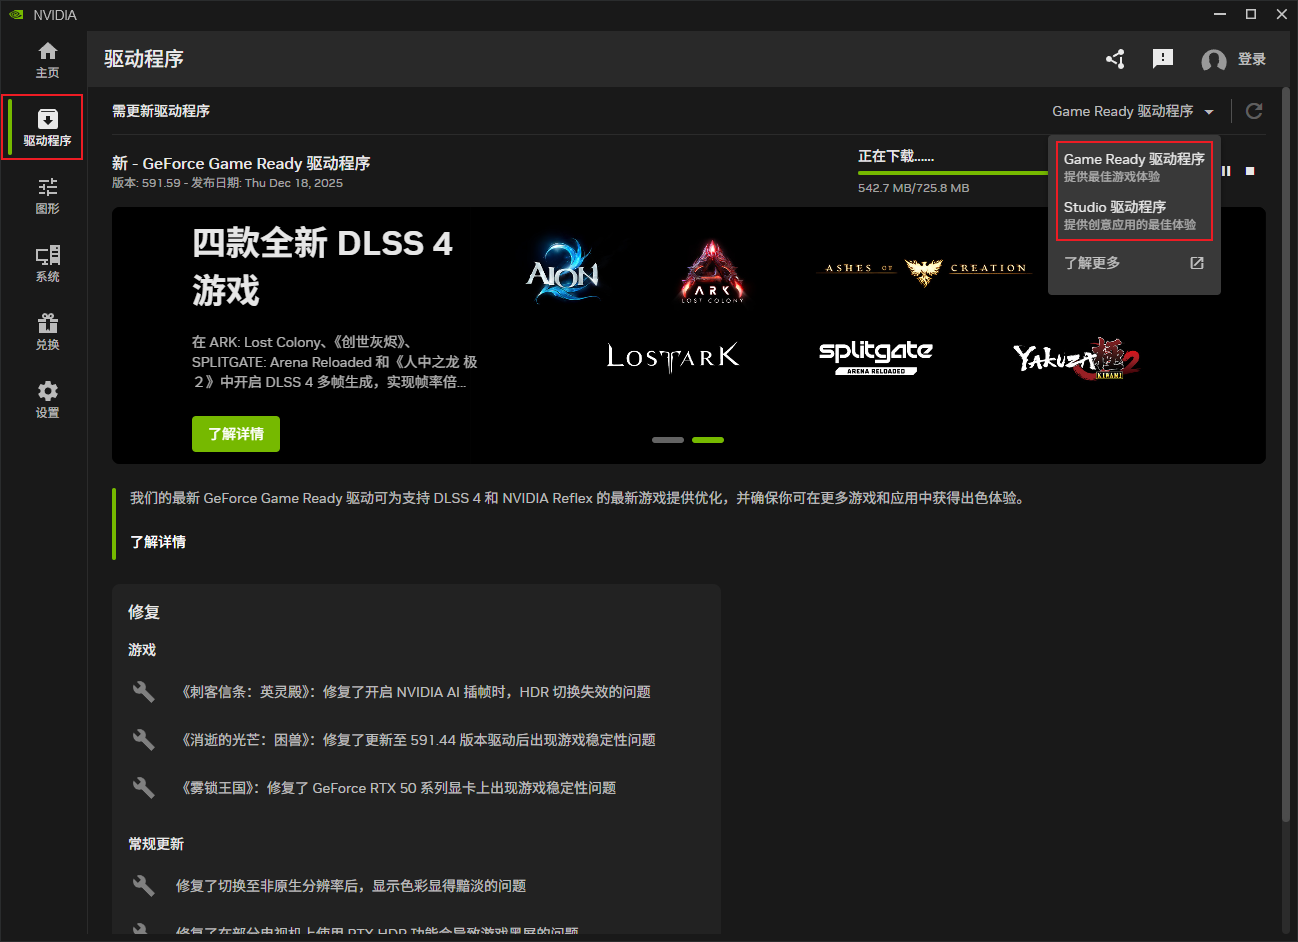Open the 驱动程序 drivers sidebar item
Viewport: 1298px width, 942px height.
pyautogui.click(x=47, y=128)
